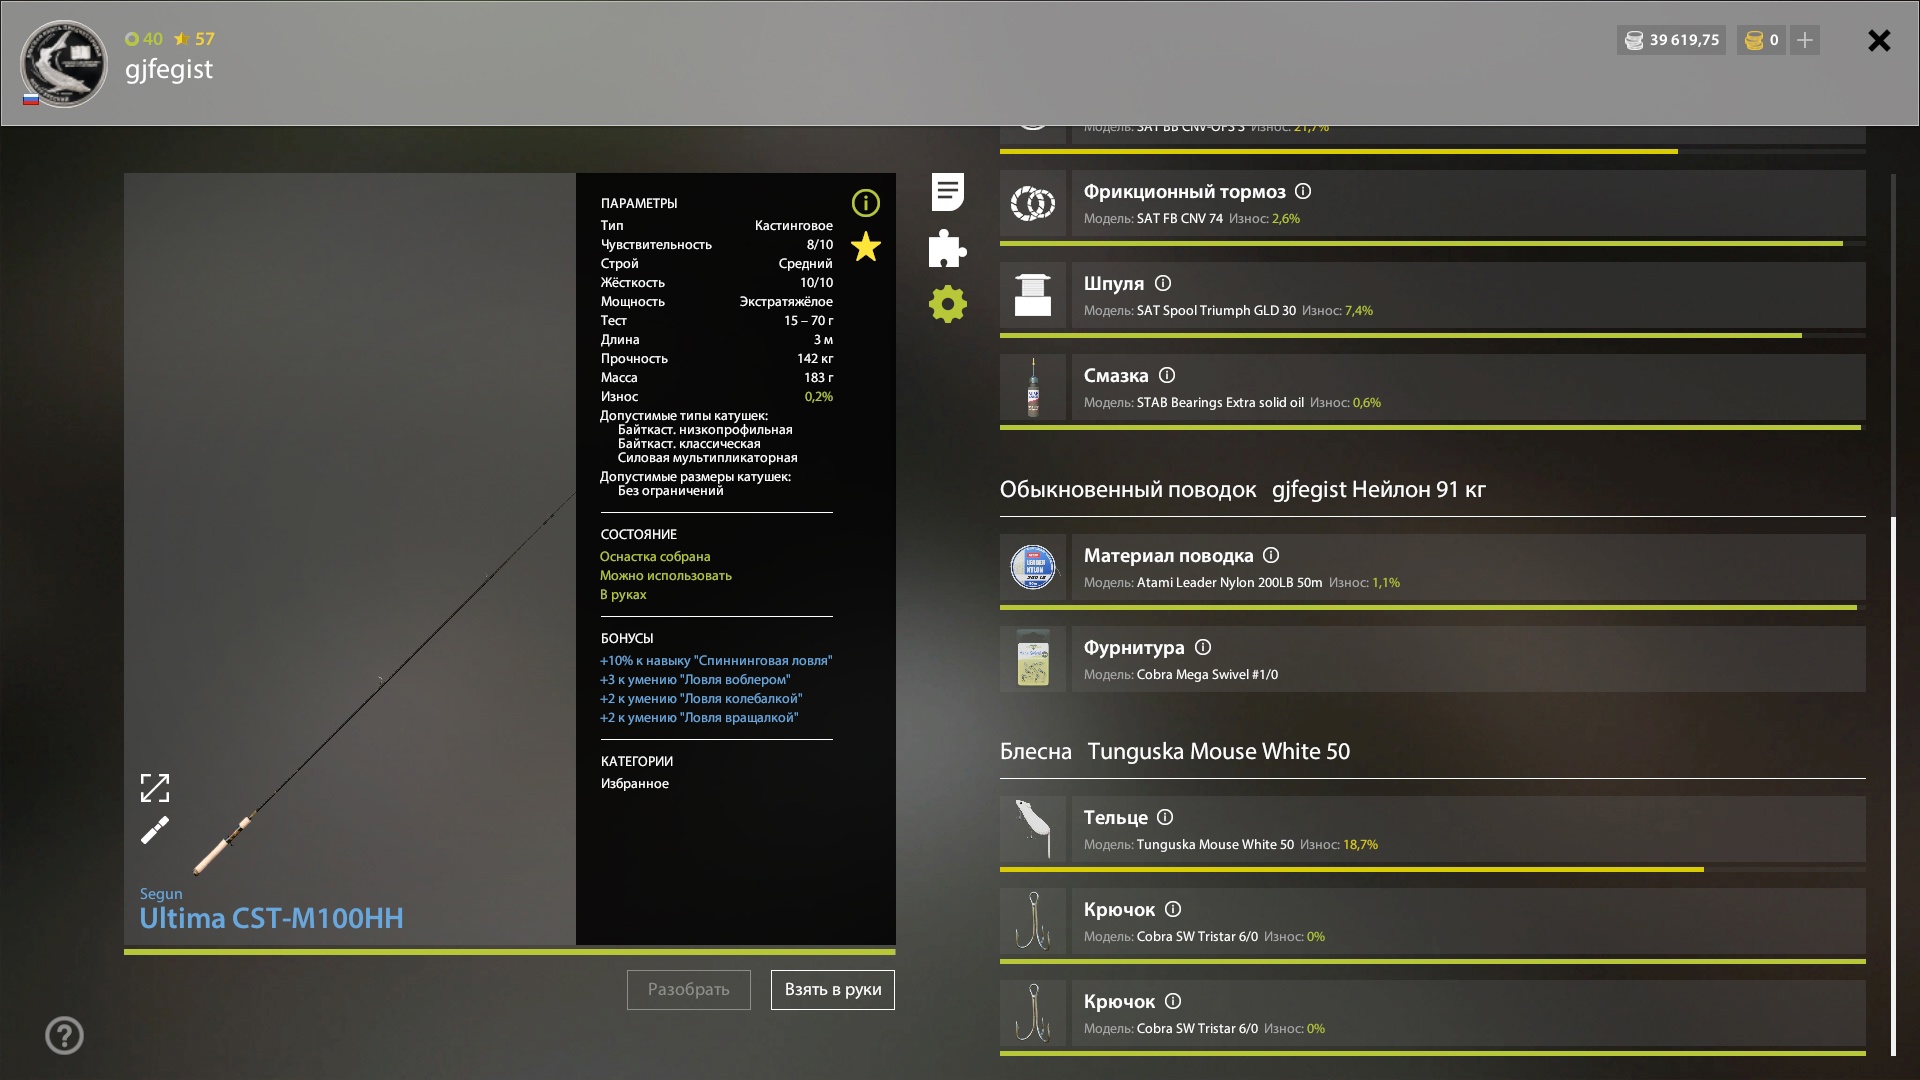The width and height of the screenshot is (1920, 1080).
Task: Open the gear settings tab
Action: 947,304
